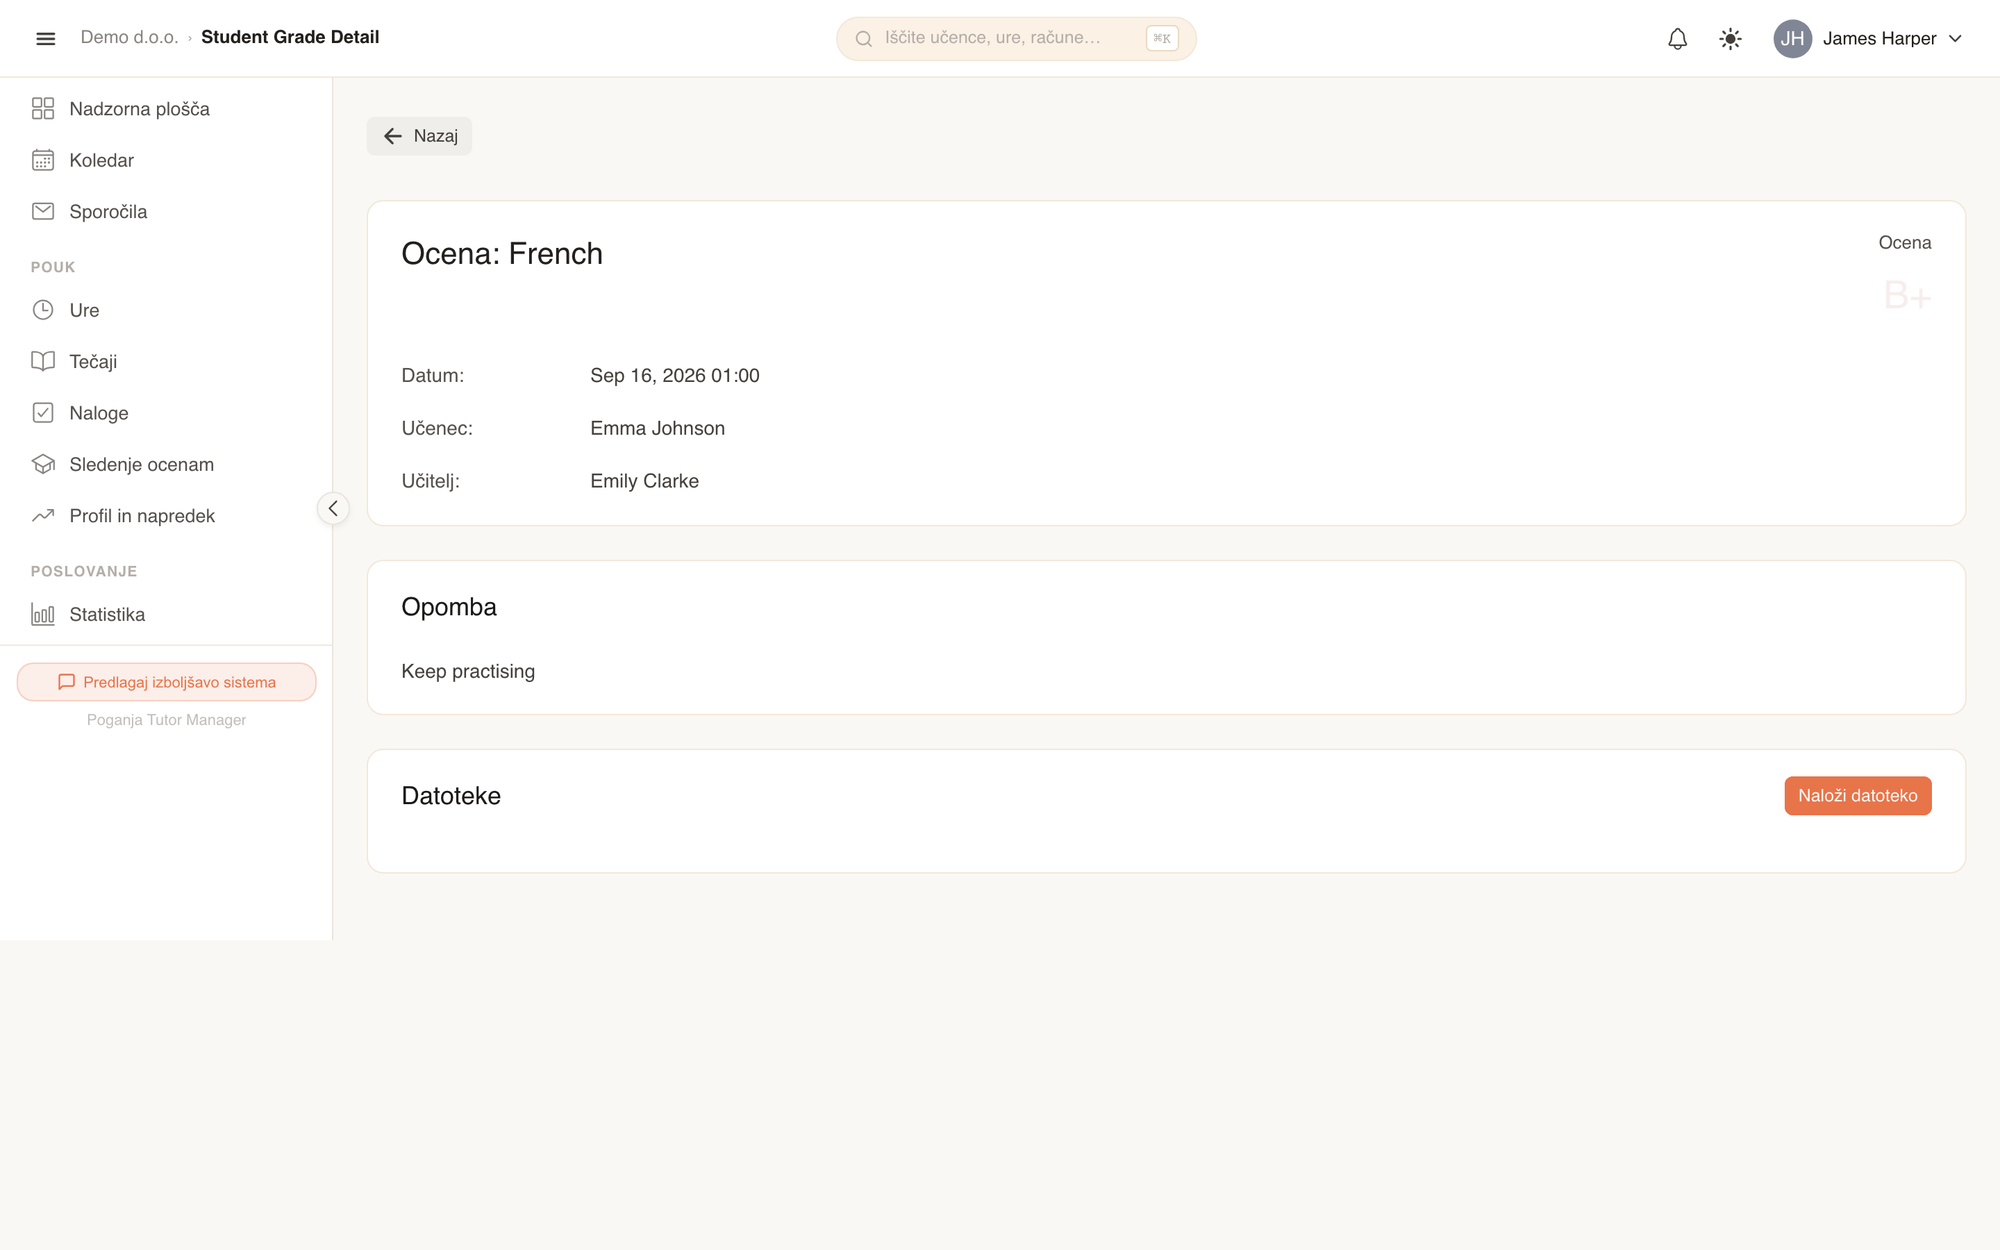Open Koledar in the sidebar
Screen dimensions: 2000x1250
[166, 160]
